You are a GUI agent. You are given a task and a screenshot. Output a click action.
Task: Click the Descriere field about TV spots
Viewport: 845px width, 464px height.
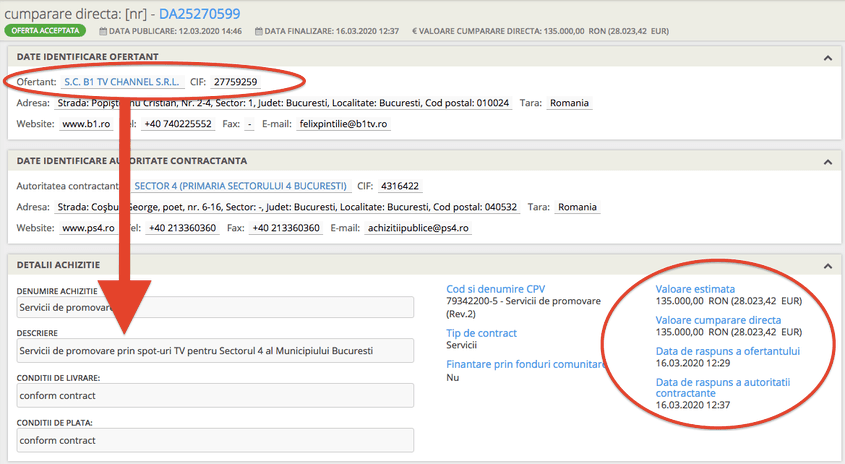(x=215, y=351)
